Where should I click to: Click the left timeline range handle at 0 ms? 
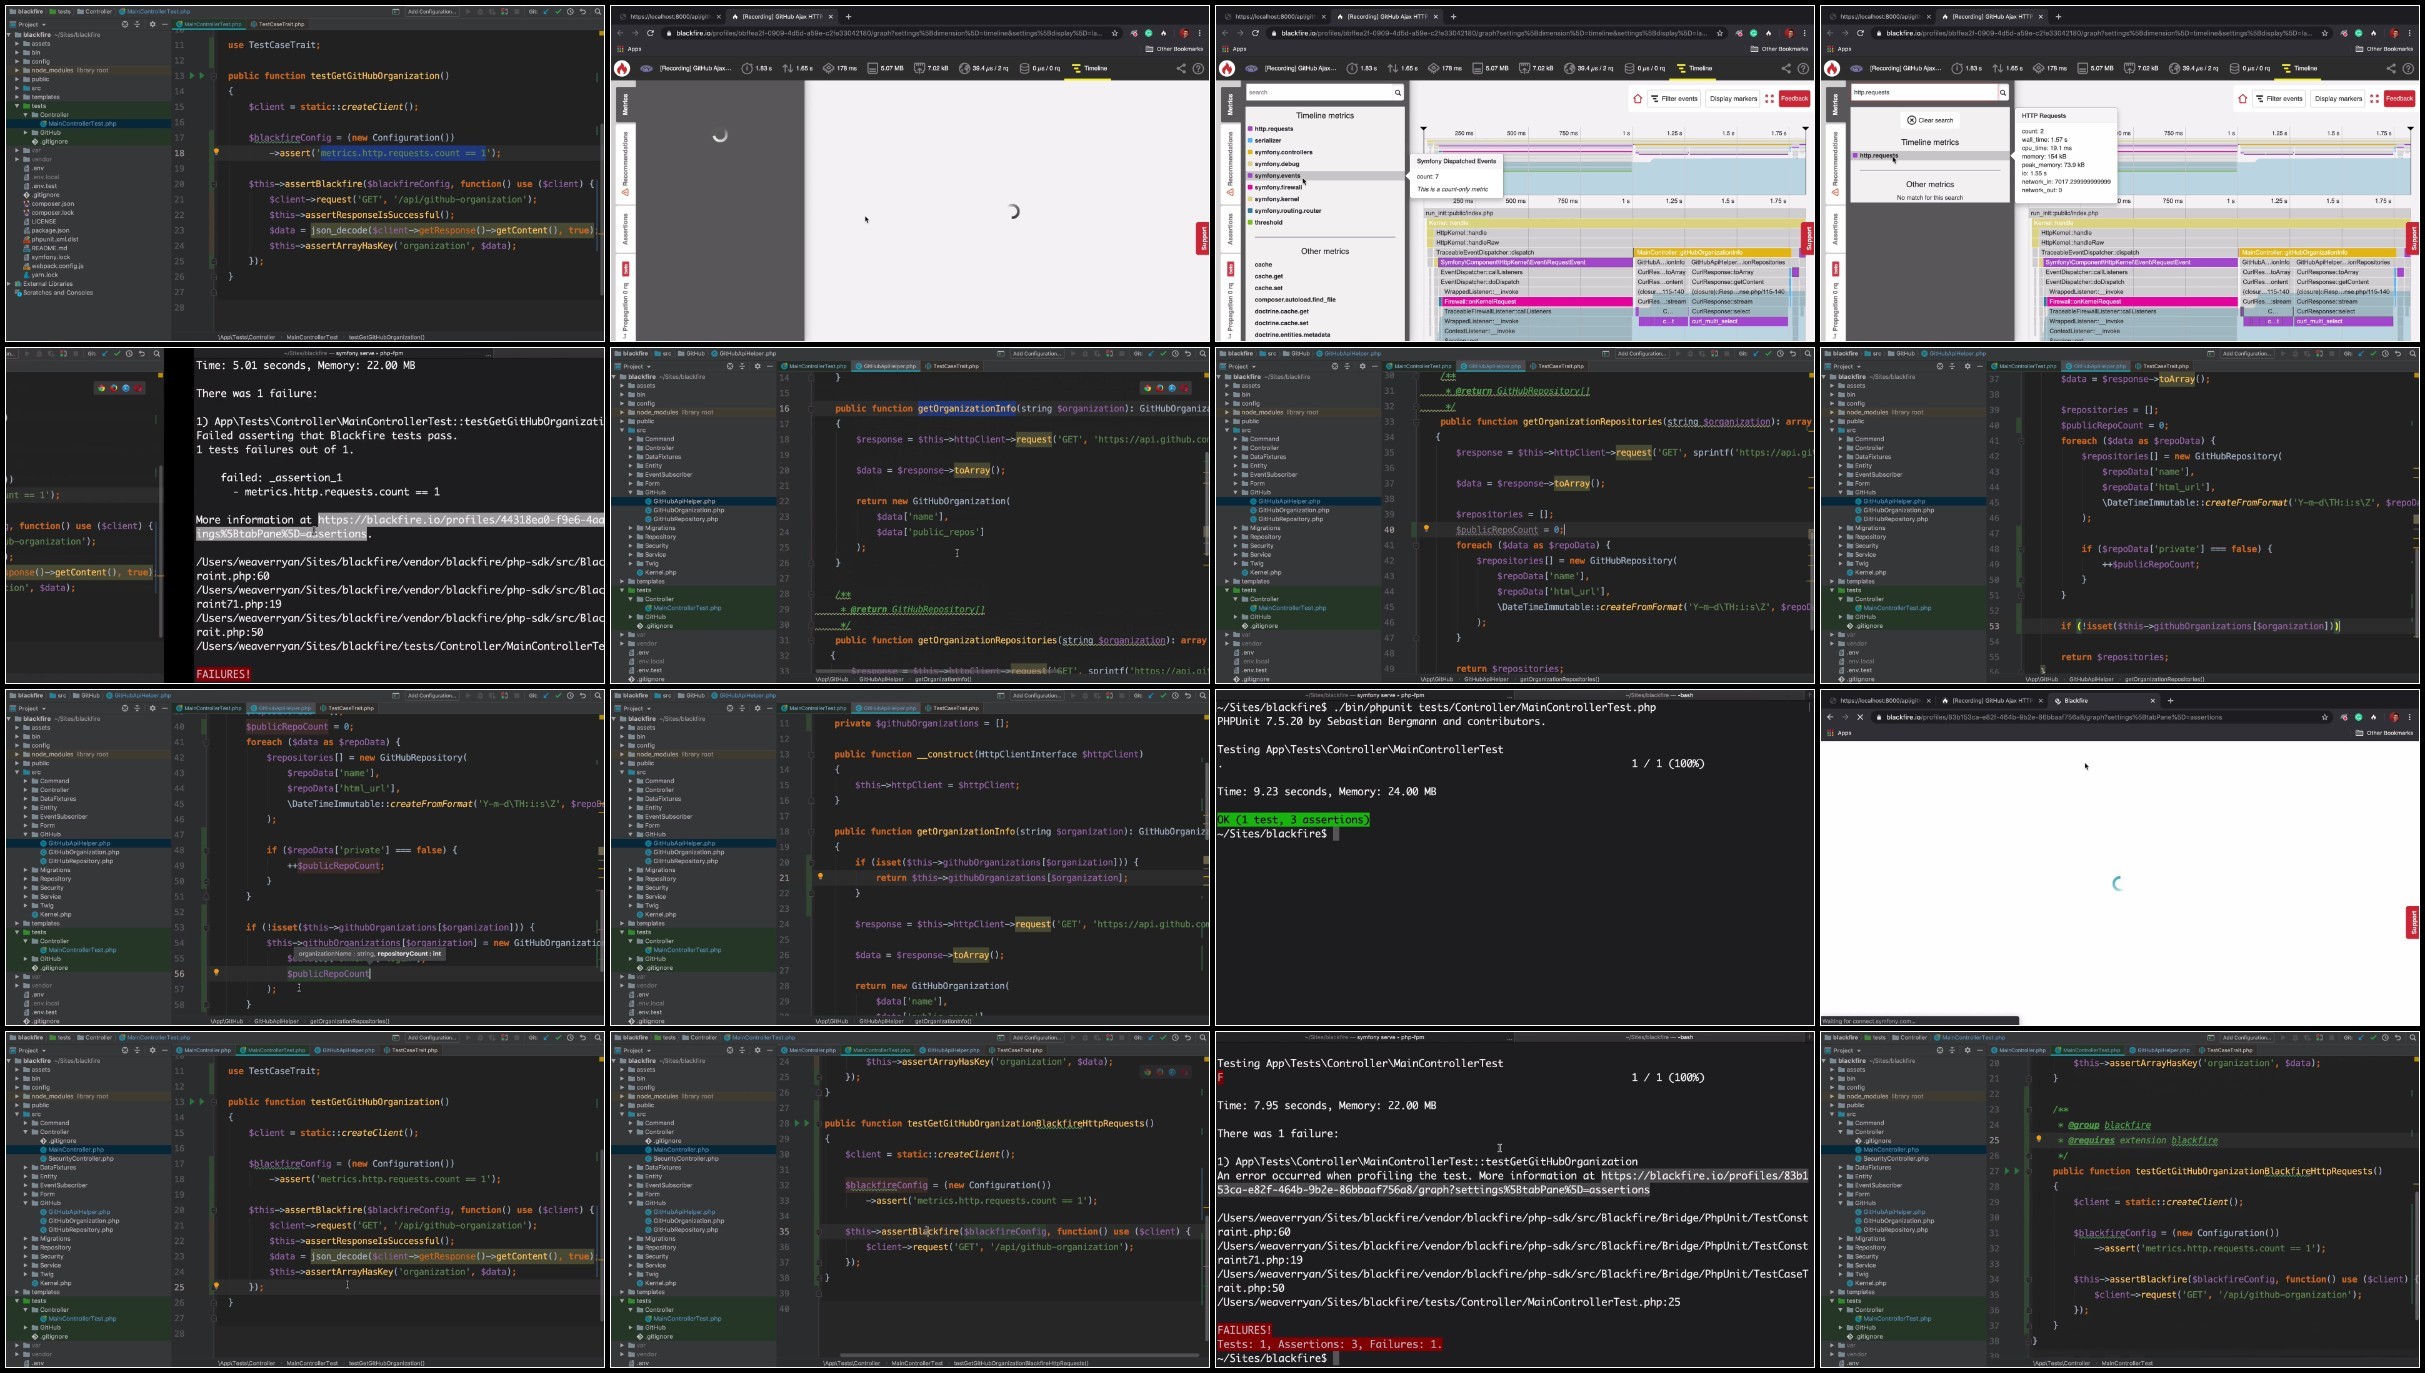pos(1423,129)
